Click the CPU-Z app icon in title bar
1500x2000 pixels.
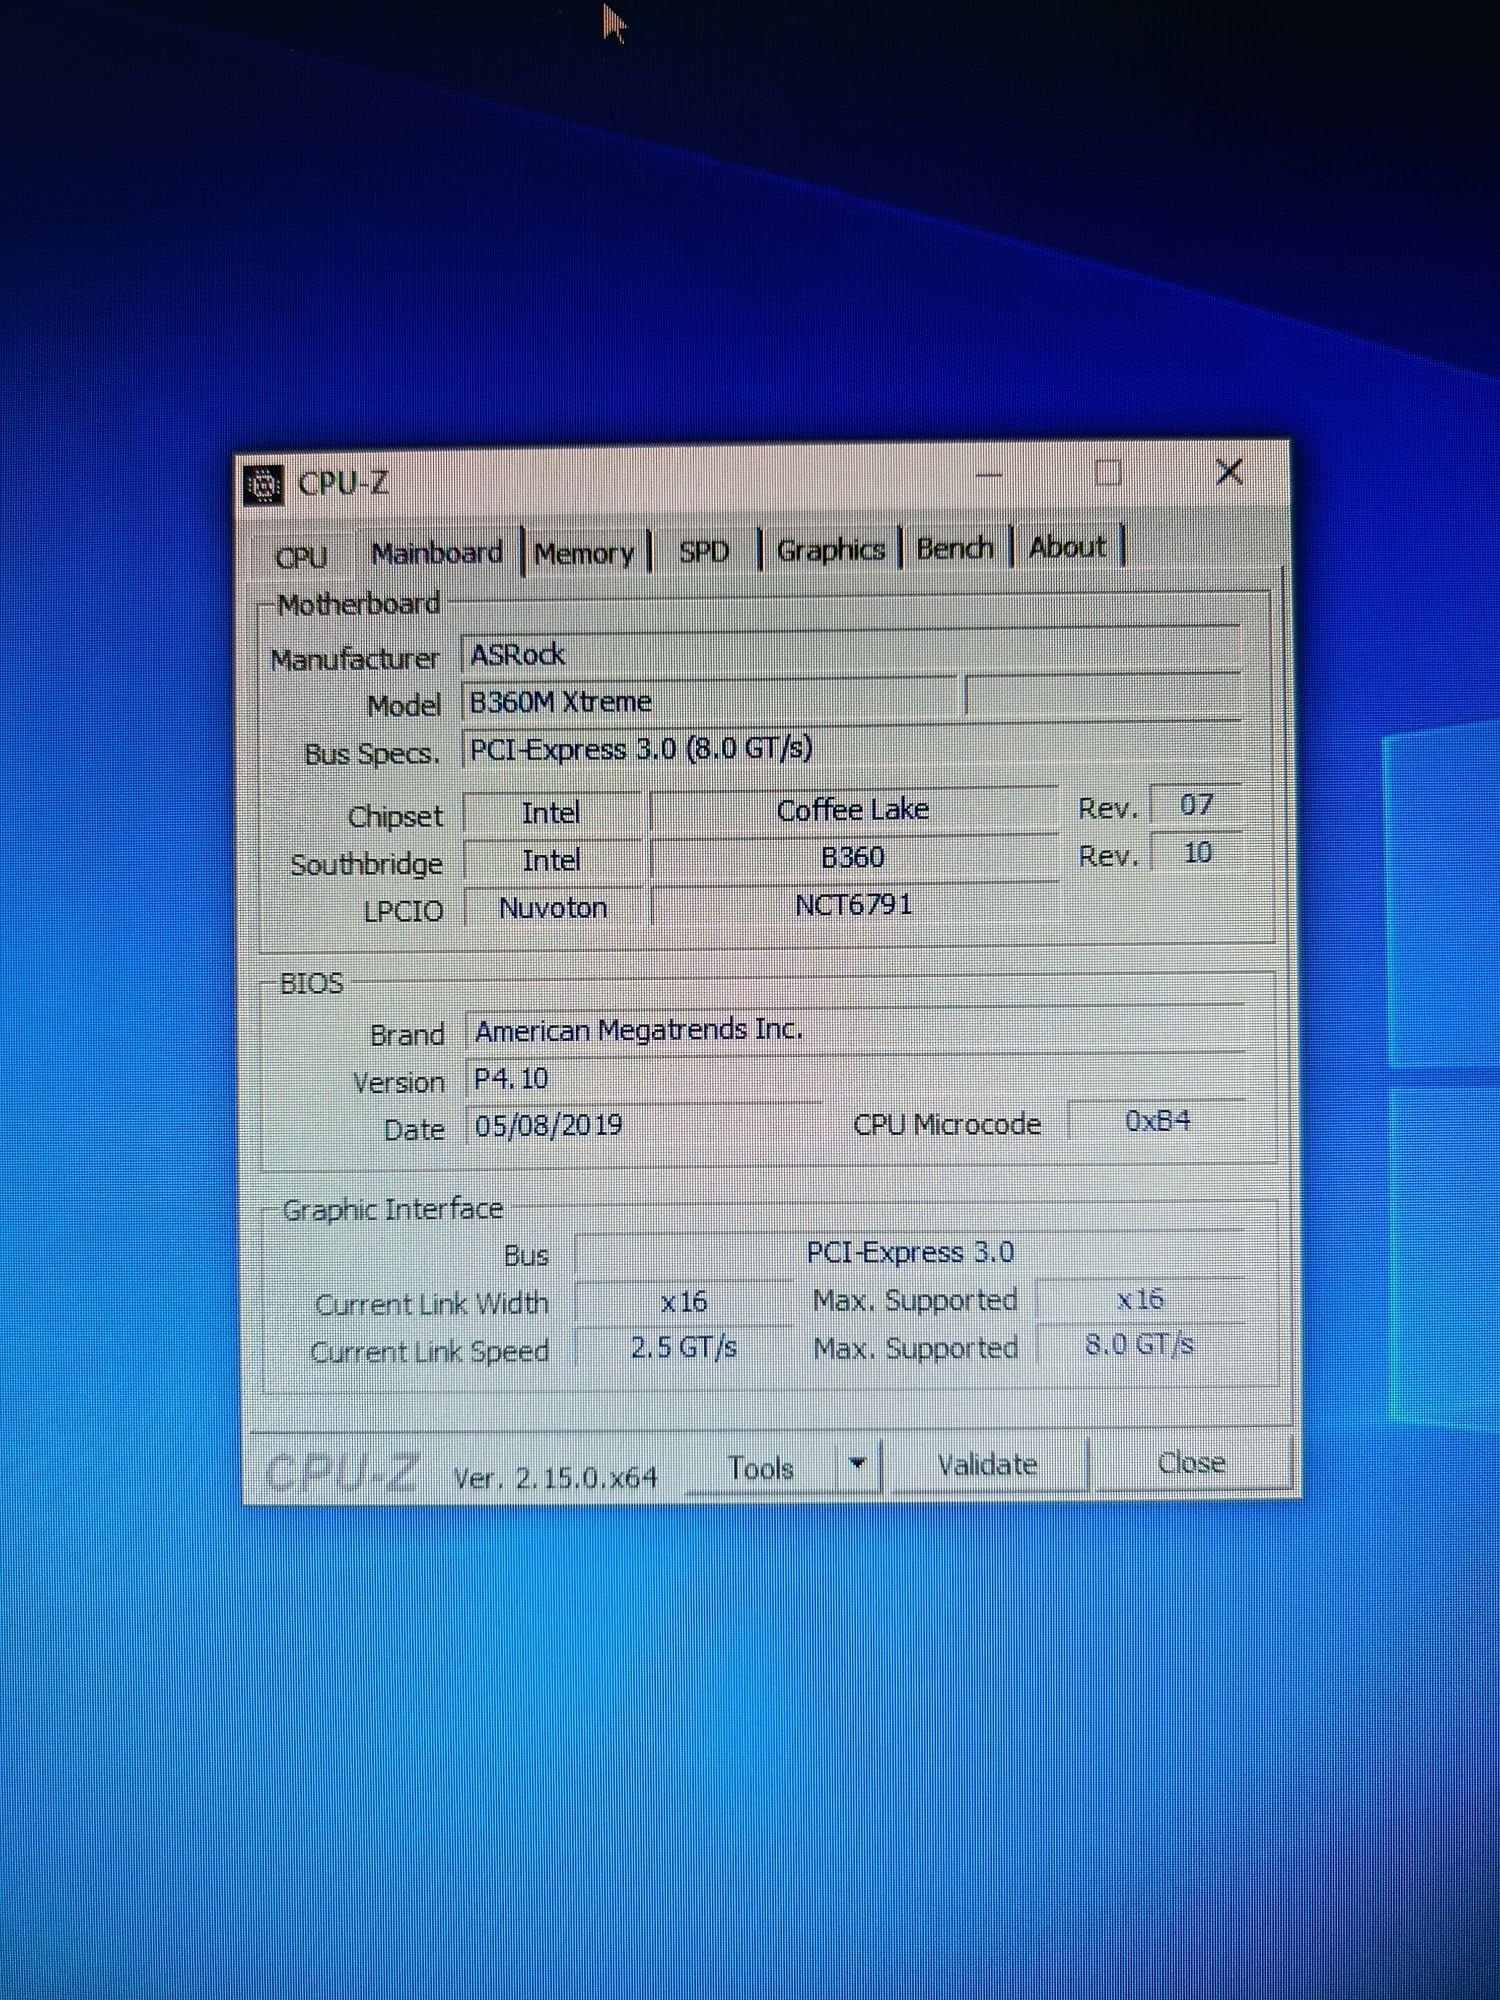pos(264,486)
